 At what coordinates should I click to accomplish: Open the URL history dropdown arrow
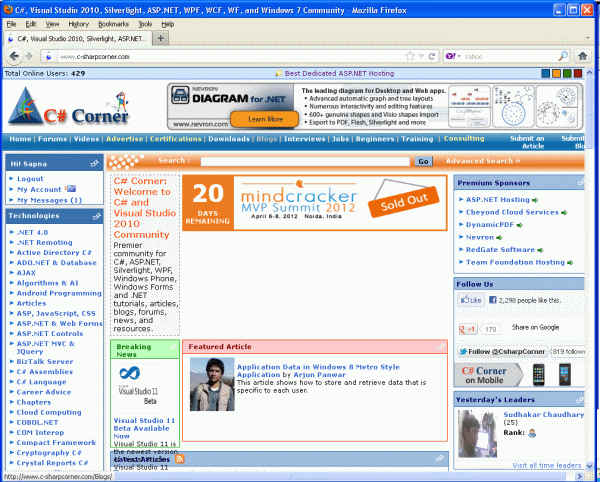point(421,56)
